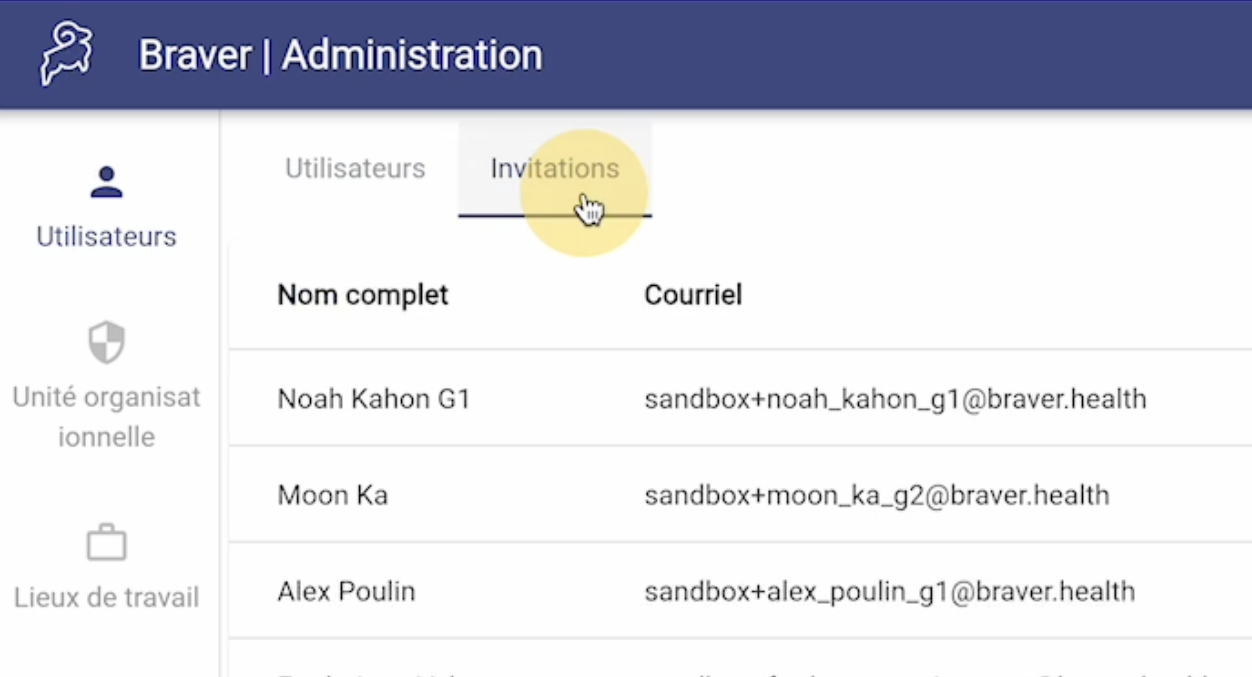
Task: Click the partially visible fourth user row
Action: tap(740, 659)
